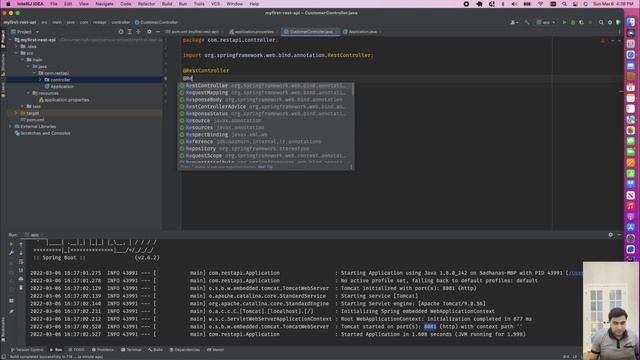The image size is (640, 360).
Task: Open the run configuration dropdown 'app'
Action: 546,22
